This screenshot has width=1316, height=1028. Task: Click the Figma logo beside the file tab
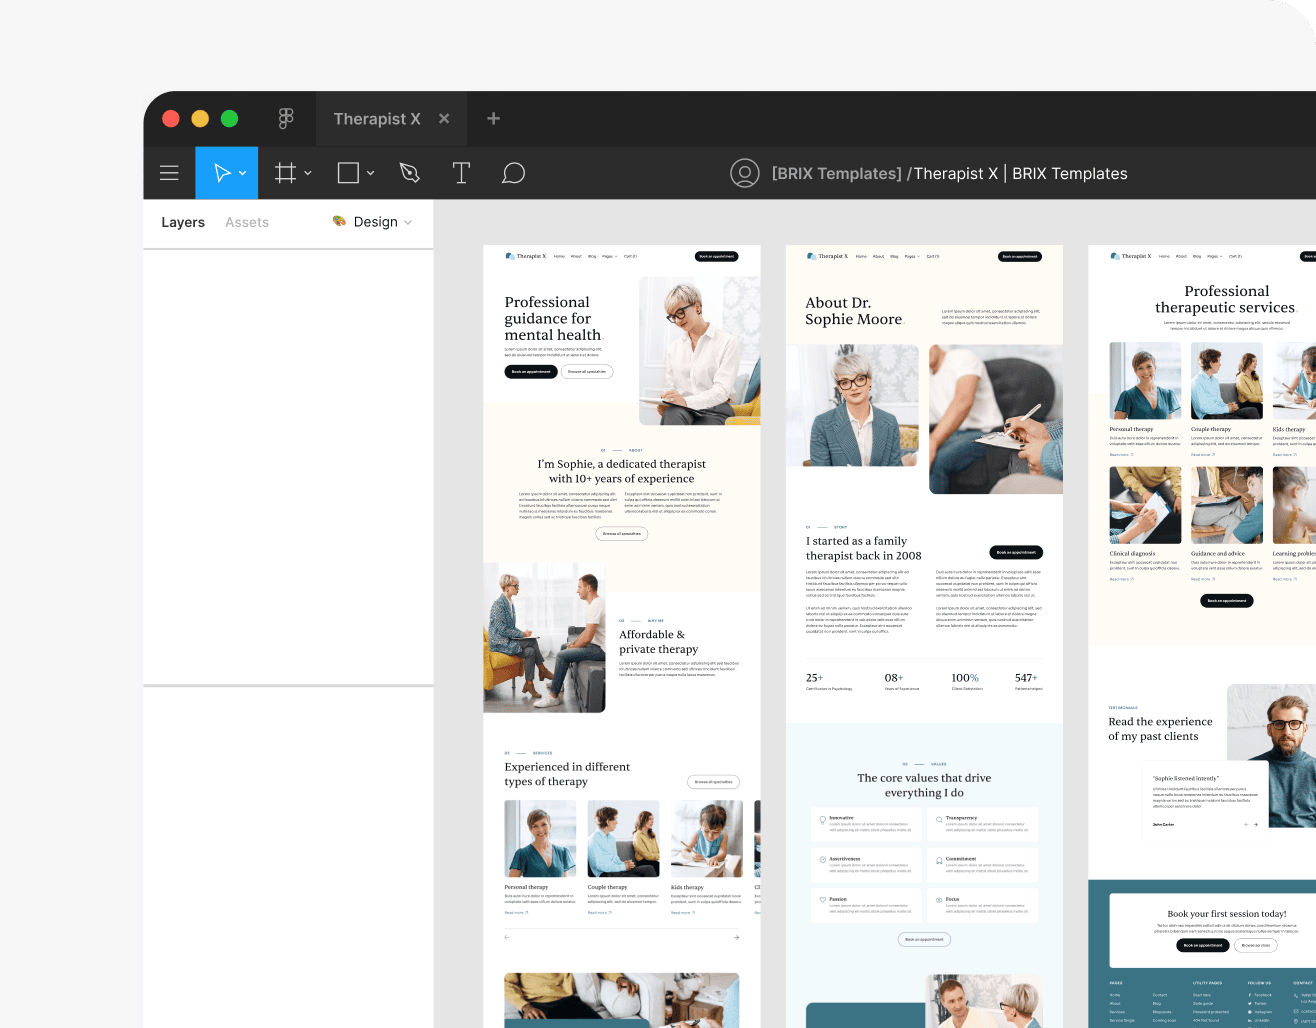(x=287, y=118)
